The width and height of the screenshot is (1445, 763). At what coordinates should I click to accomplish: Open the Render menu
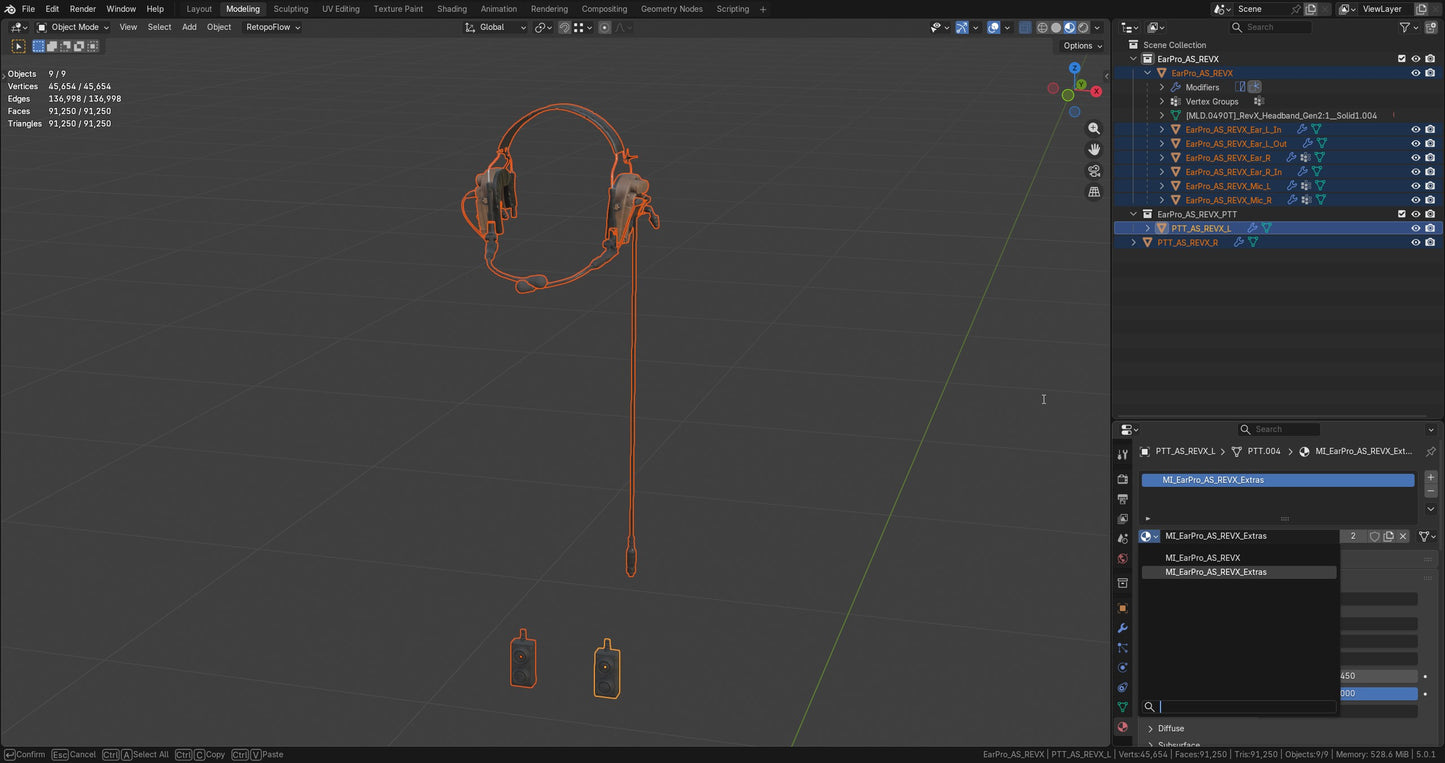pyautogui.click(x=83, y=9)
